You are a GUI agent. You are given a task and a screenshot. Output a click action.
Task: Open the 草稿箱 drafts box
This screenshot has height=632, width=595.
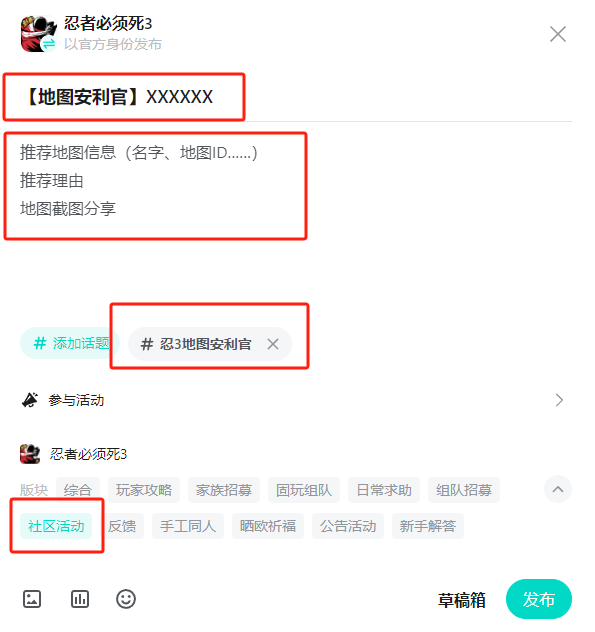(462, 600)
